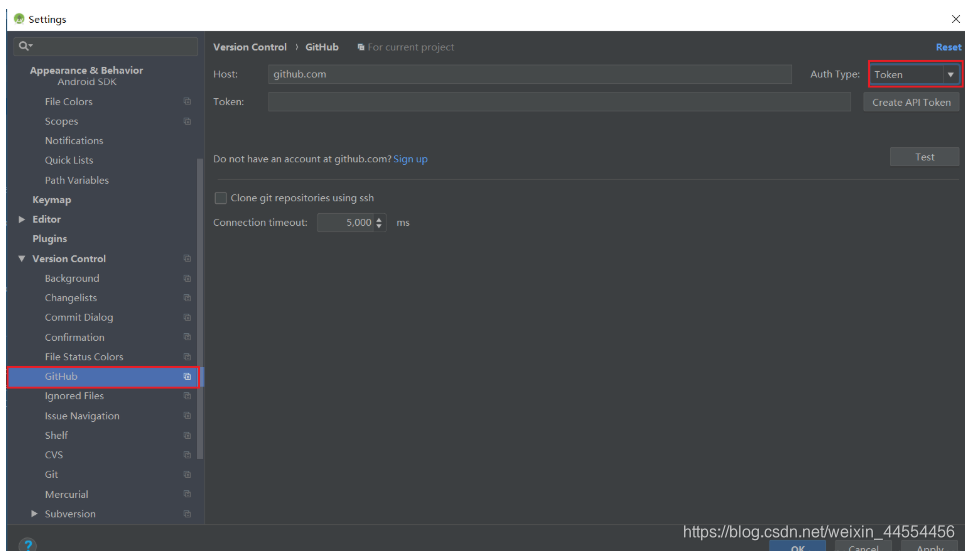965x551 pixels.
Task: Open CVS settings
Action: click(54, 454)
